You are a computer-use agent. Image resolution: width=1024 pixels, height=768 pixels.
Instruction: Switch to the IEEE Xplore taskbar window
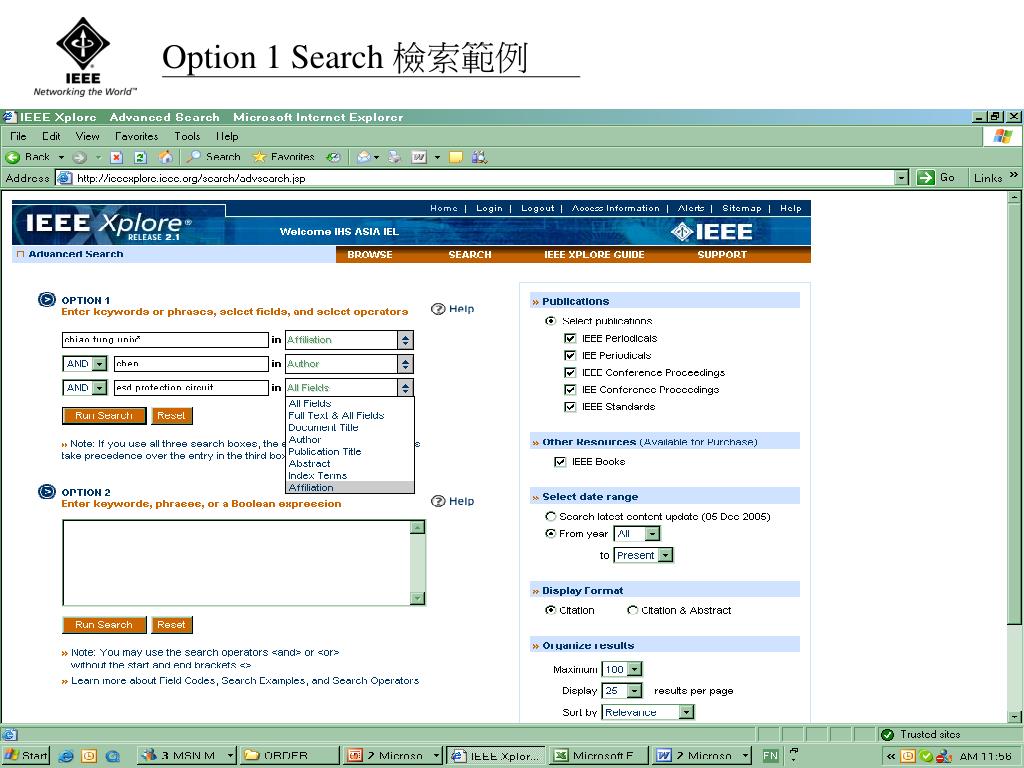497,756
